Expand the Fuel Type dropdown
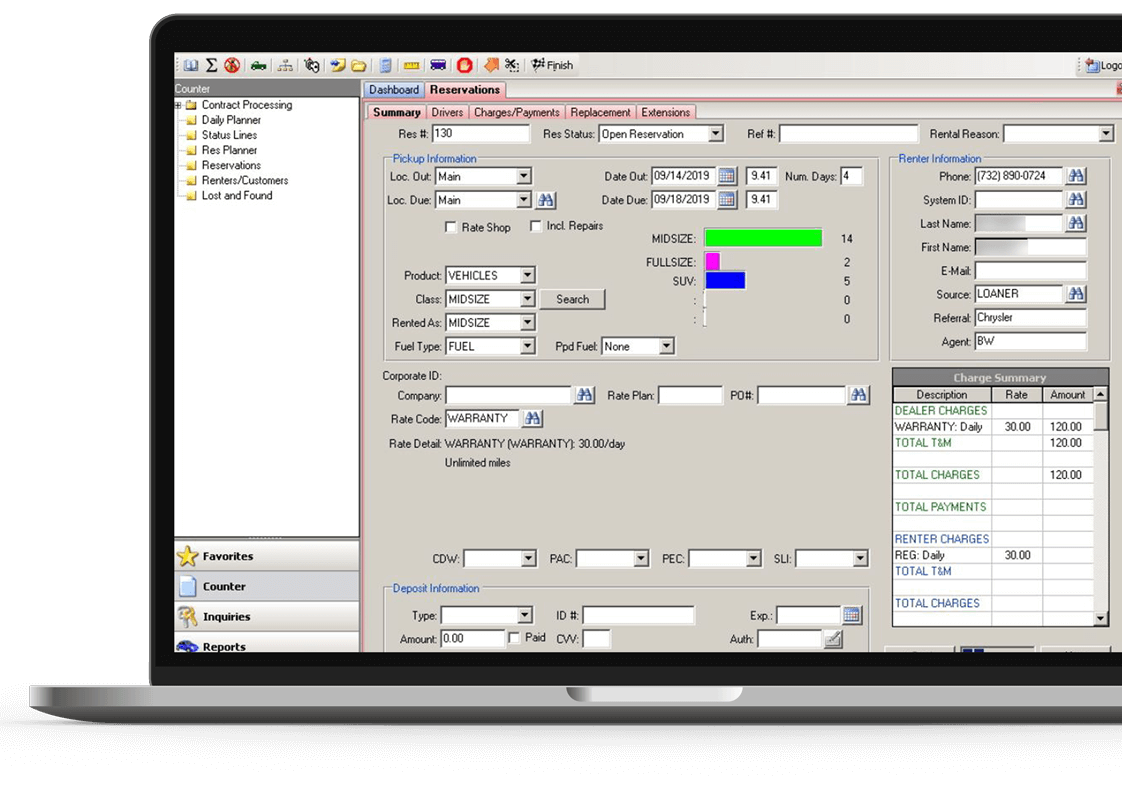Viewport: 1122px width, 805px height. (527, 346)
